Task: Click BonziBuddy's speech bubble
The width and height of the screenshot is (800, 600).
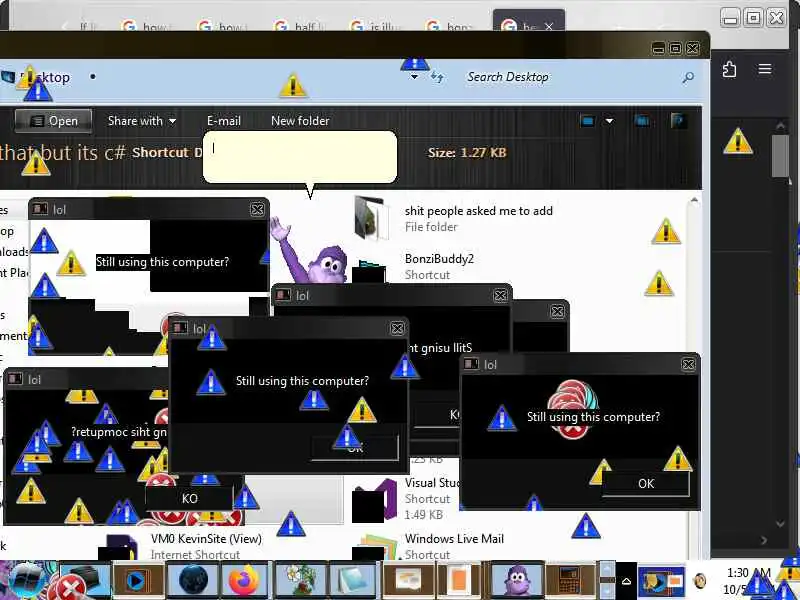Action: click(x=300, y=158)
